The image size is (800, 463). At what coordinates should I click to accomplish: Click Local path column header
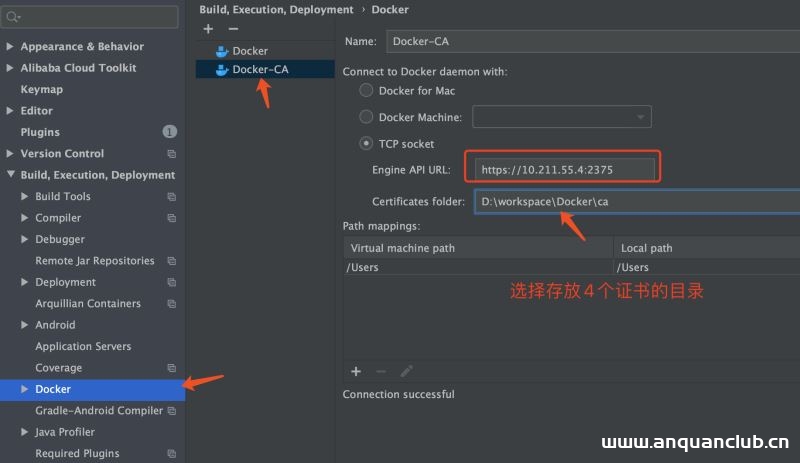pos(707,248)
